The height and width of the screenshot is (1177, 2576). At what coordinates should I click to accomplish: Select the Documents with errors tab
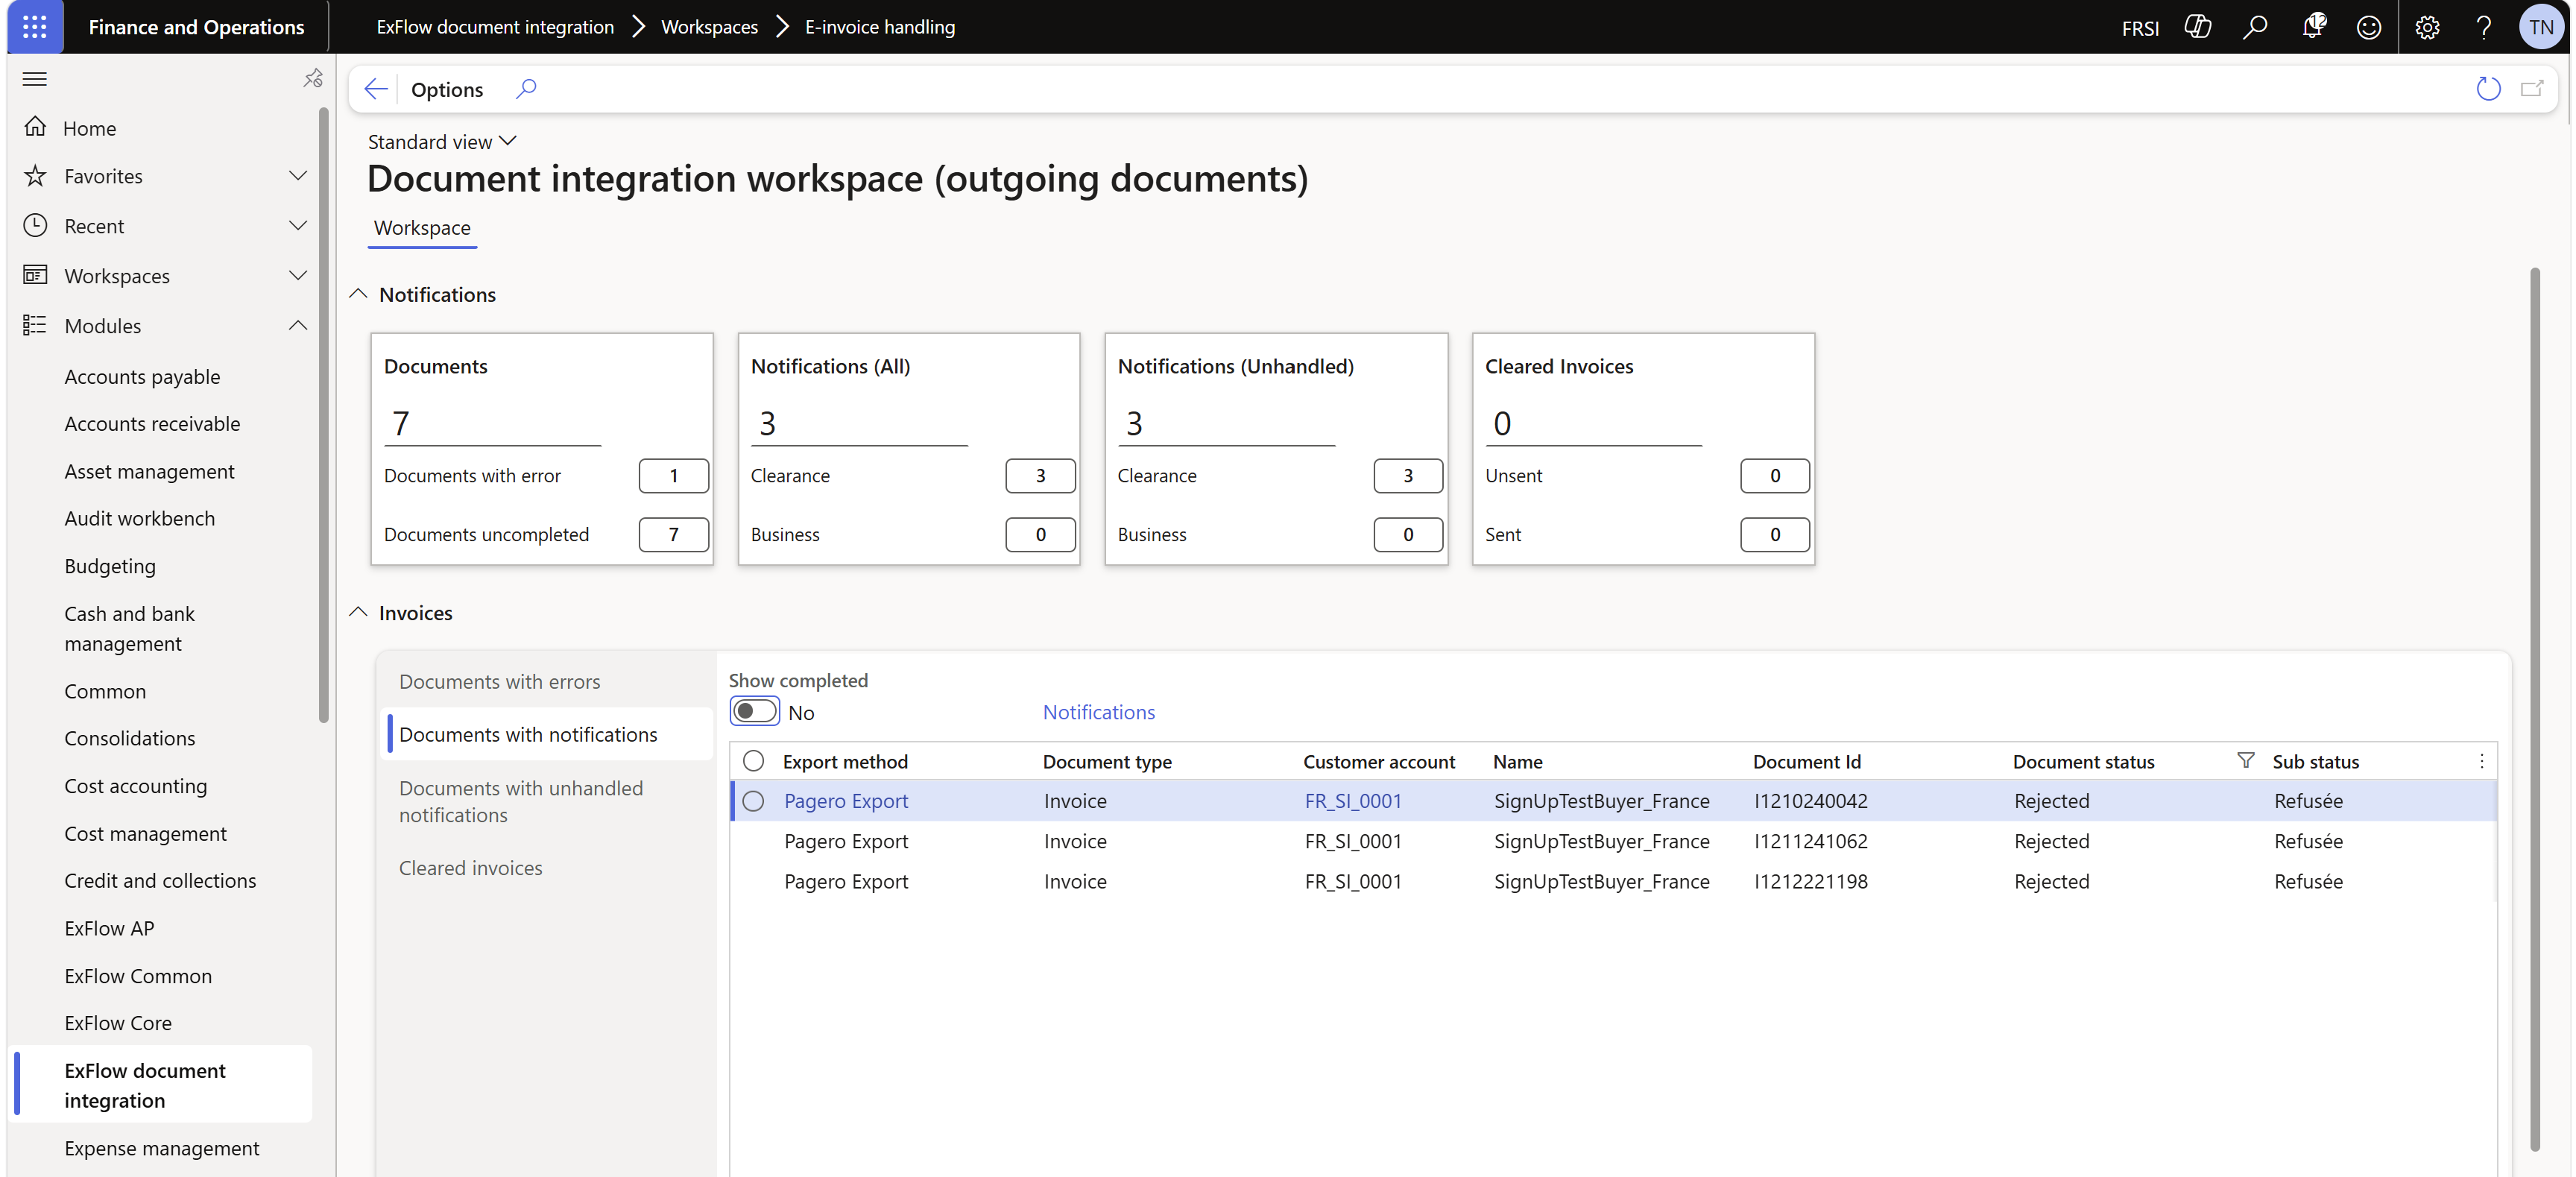(500, 681)
